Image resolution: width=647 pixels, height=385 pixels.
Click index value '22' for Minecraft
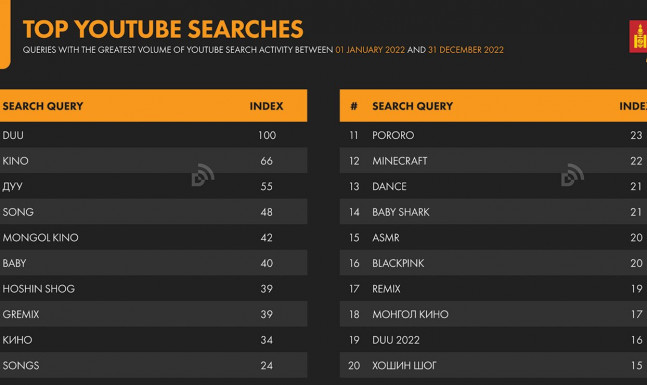coord(636,161)
